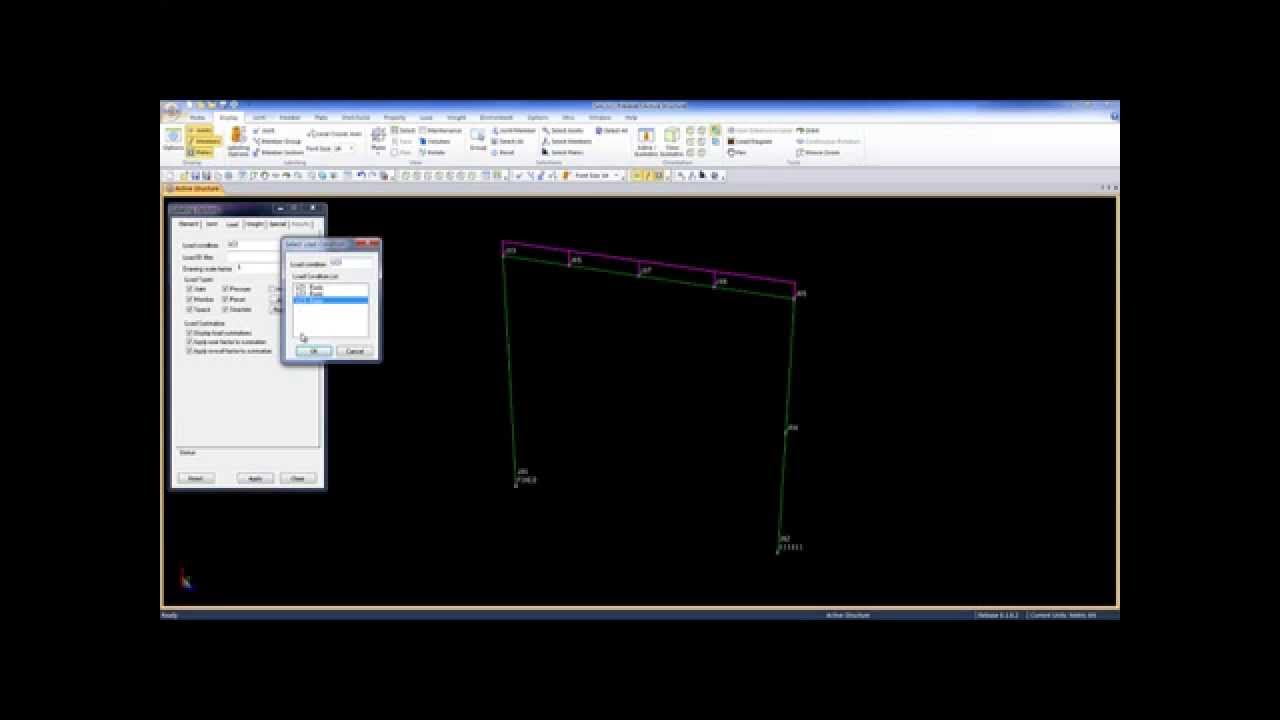Image resolution: width=1280 pixels, height=720 pixels.
Task: Toggle Display load summations checkbox
Action: click(189, 333)
